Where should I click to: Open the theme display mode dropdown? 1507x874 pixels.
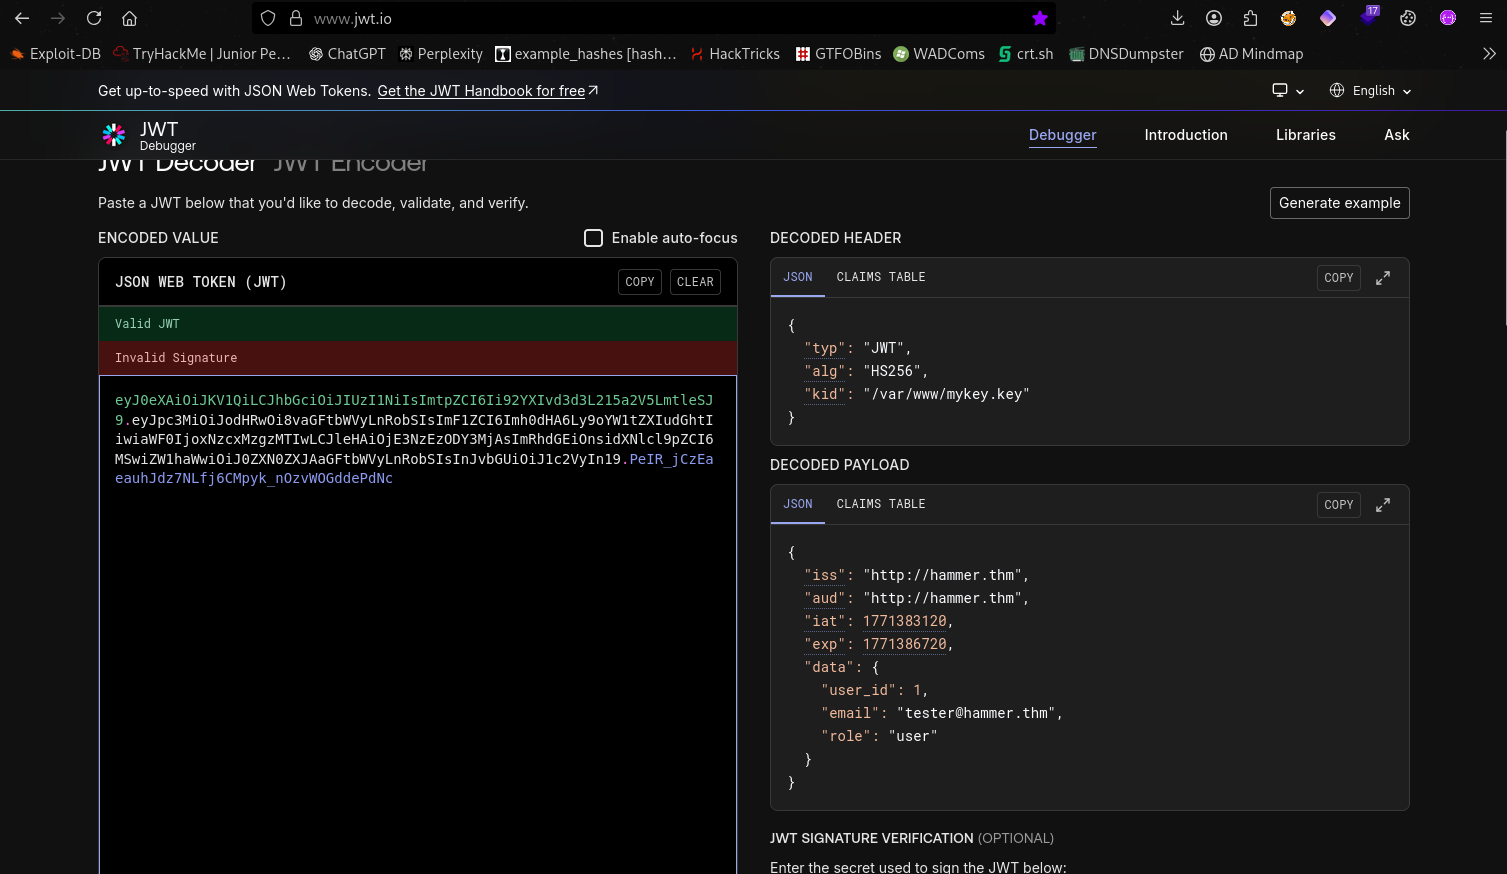coord(1287,91)
